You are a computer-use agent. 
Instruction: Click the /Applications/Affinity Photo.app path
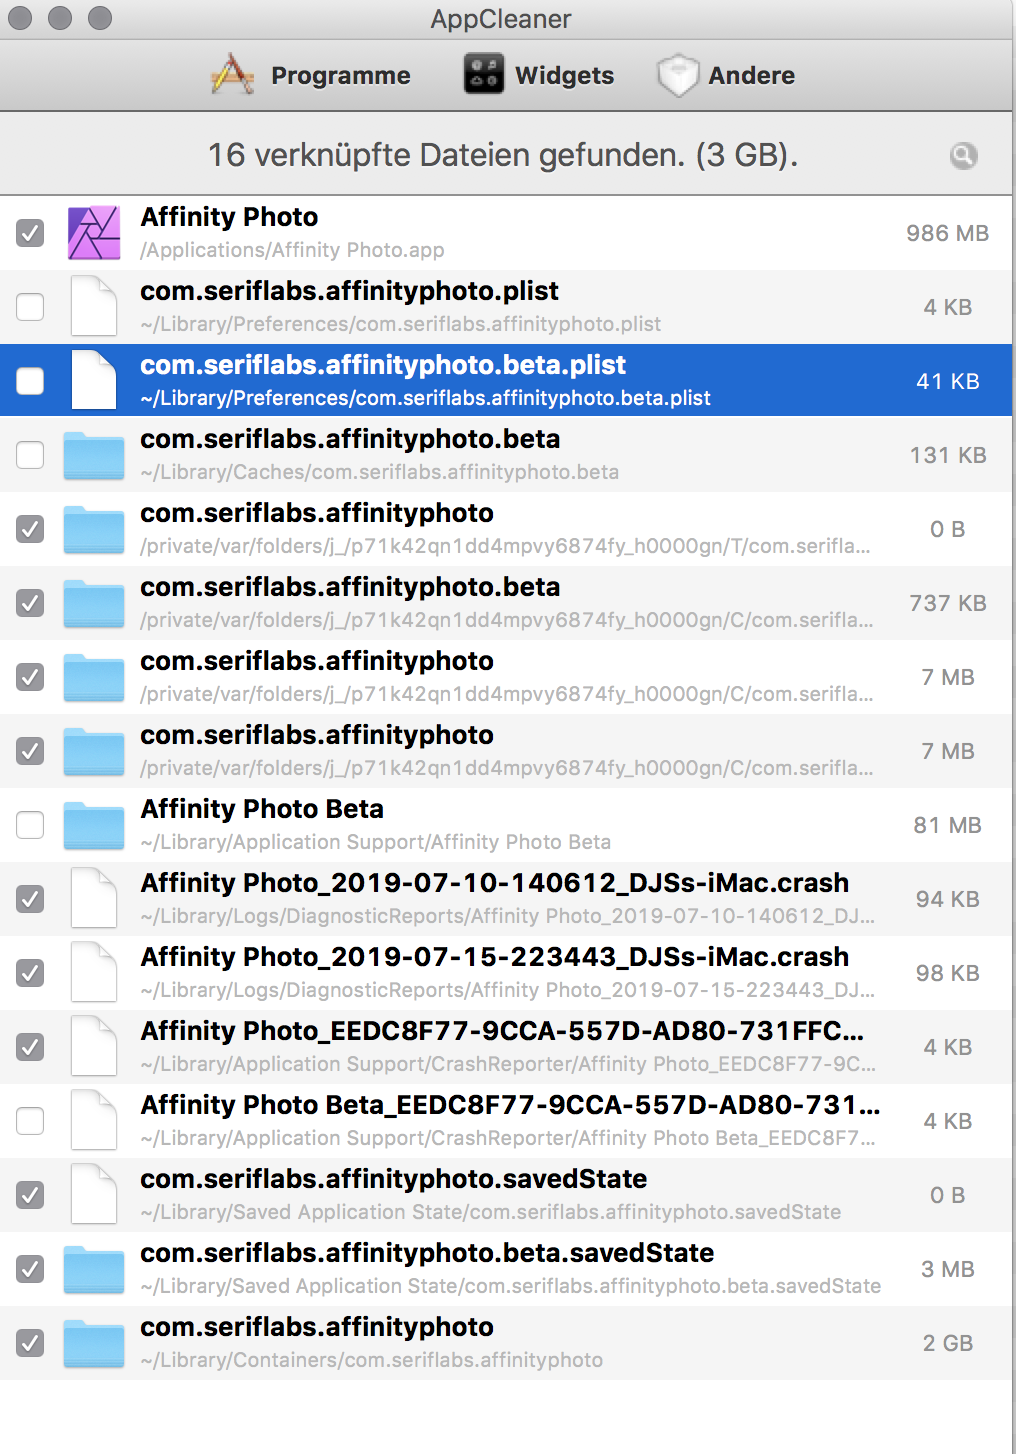click(292, 250)
